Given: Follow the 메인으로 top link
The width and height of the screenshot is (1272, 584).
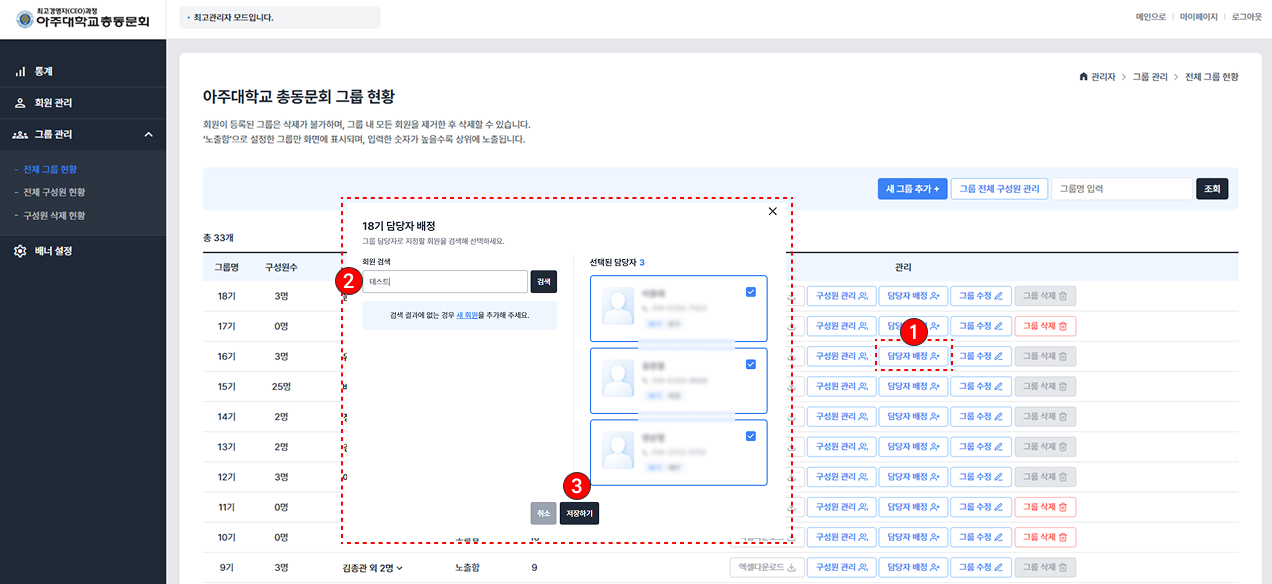Looking at the screenshot, I should tap(1151, 17).
